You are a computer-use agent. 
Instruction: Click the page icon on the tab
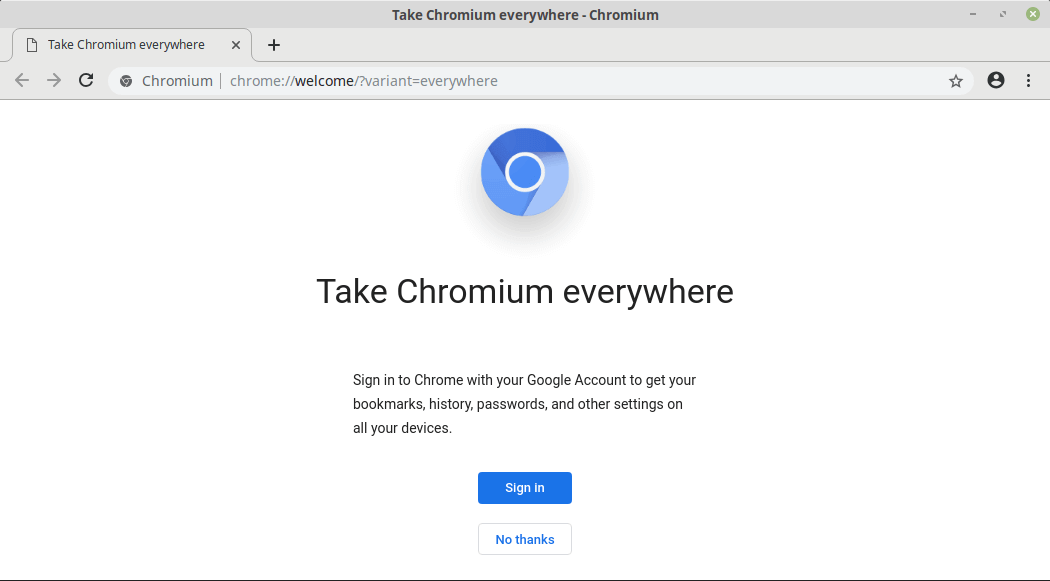31,45
